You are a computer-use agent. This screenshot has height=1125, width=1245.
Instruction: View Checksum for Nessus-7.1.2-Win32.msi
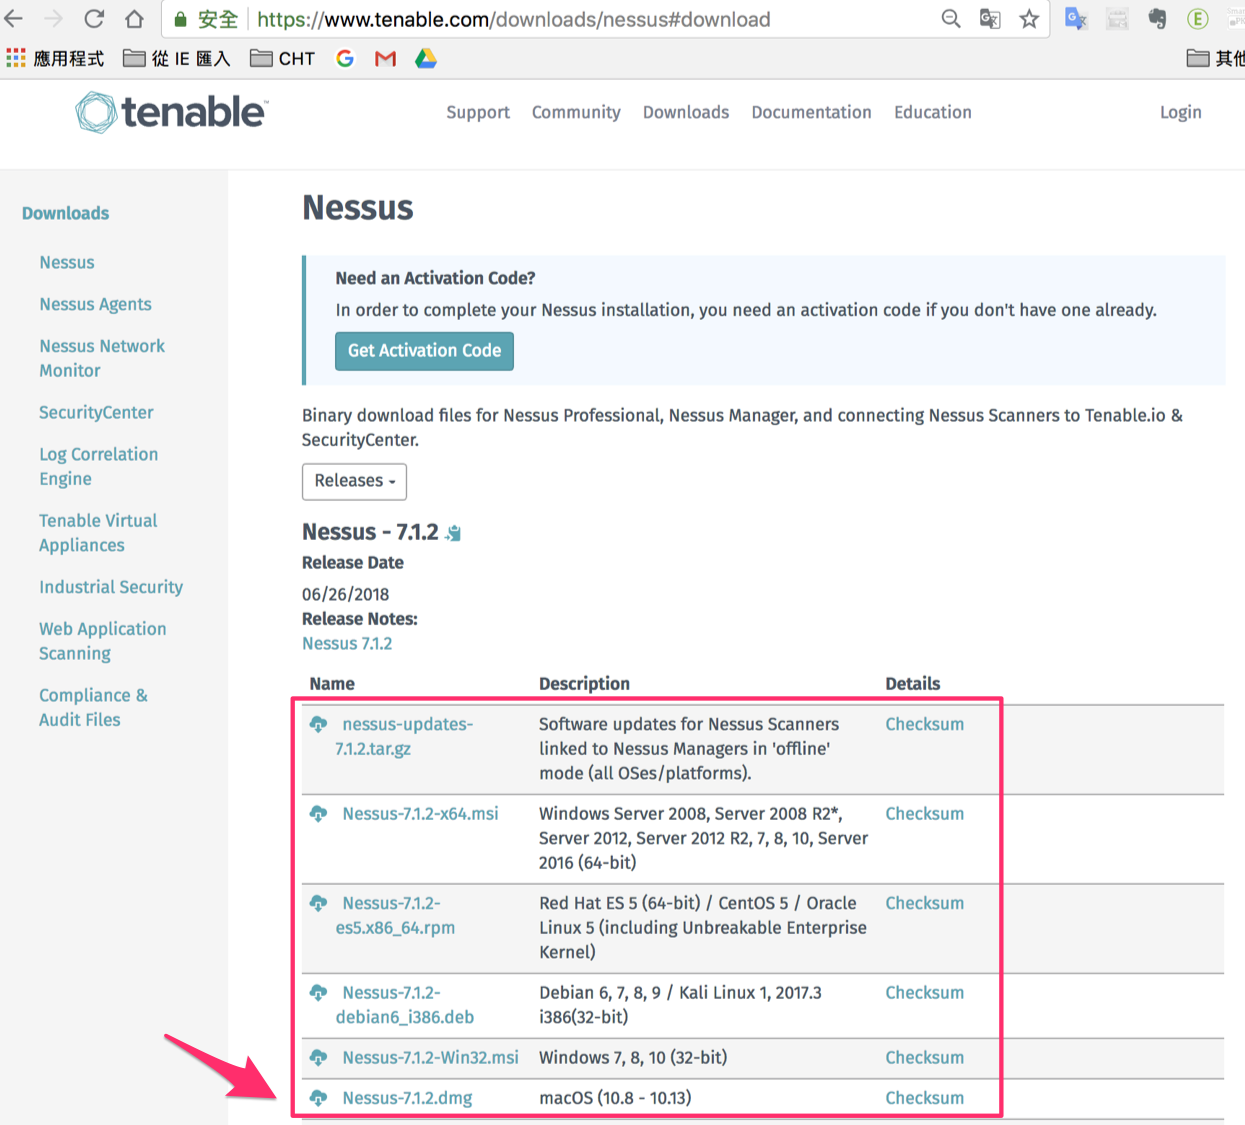coord(925,1058)
